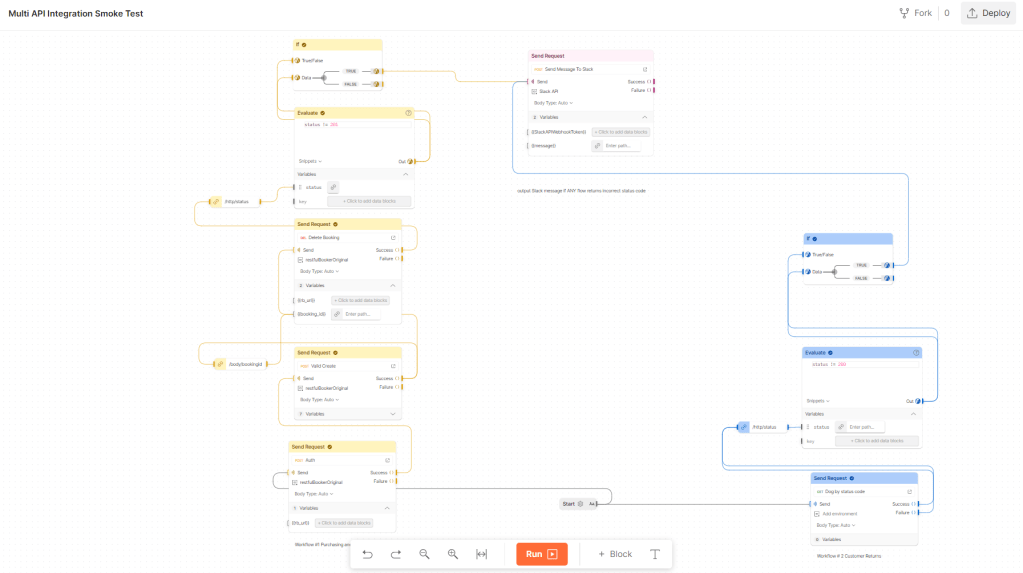
Task: Open help icon on yellow Evaluate block
Action: [408, 113]
